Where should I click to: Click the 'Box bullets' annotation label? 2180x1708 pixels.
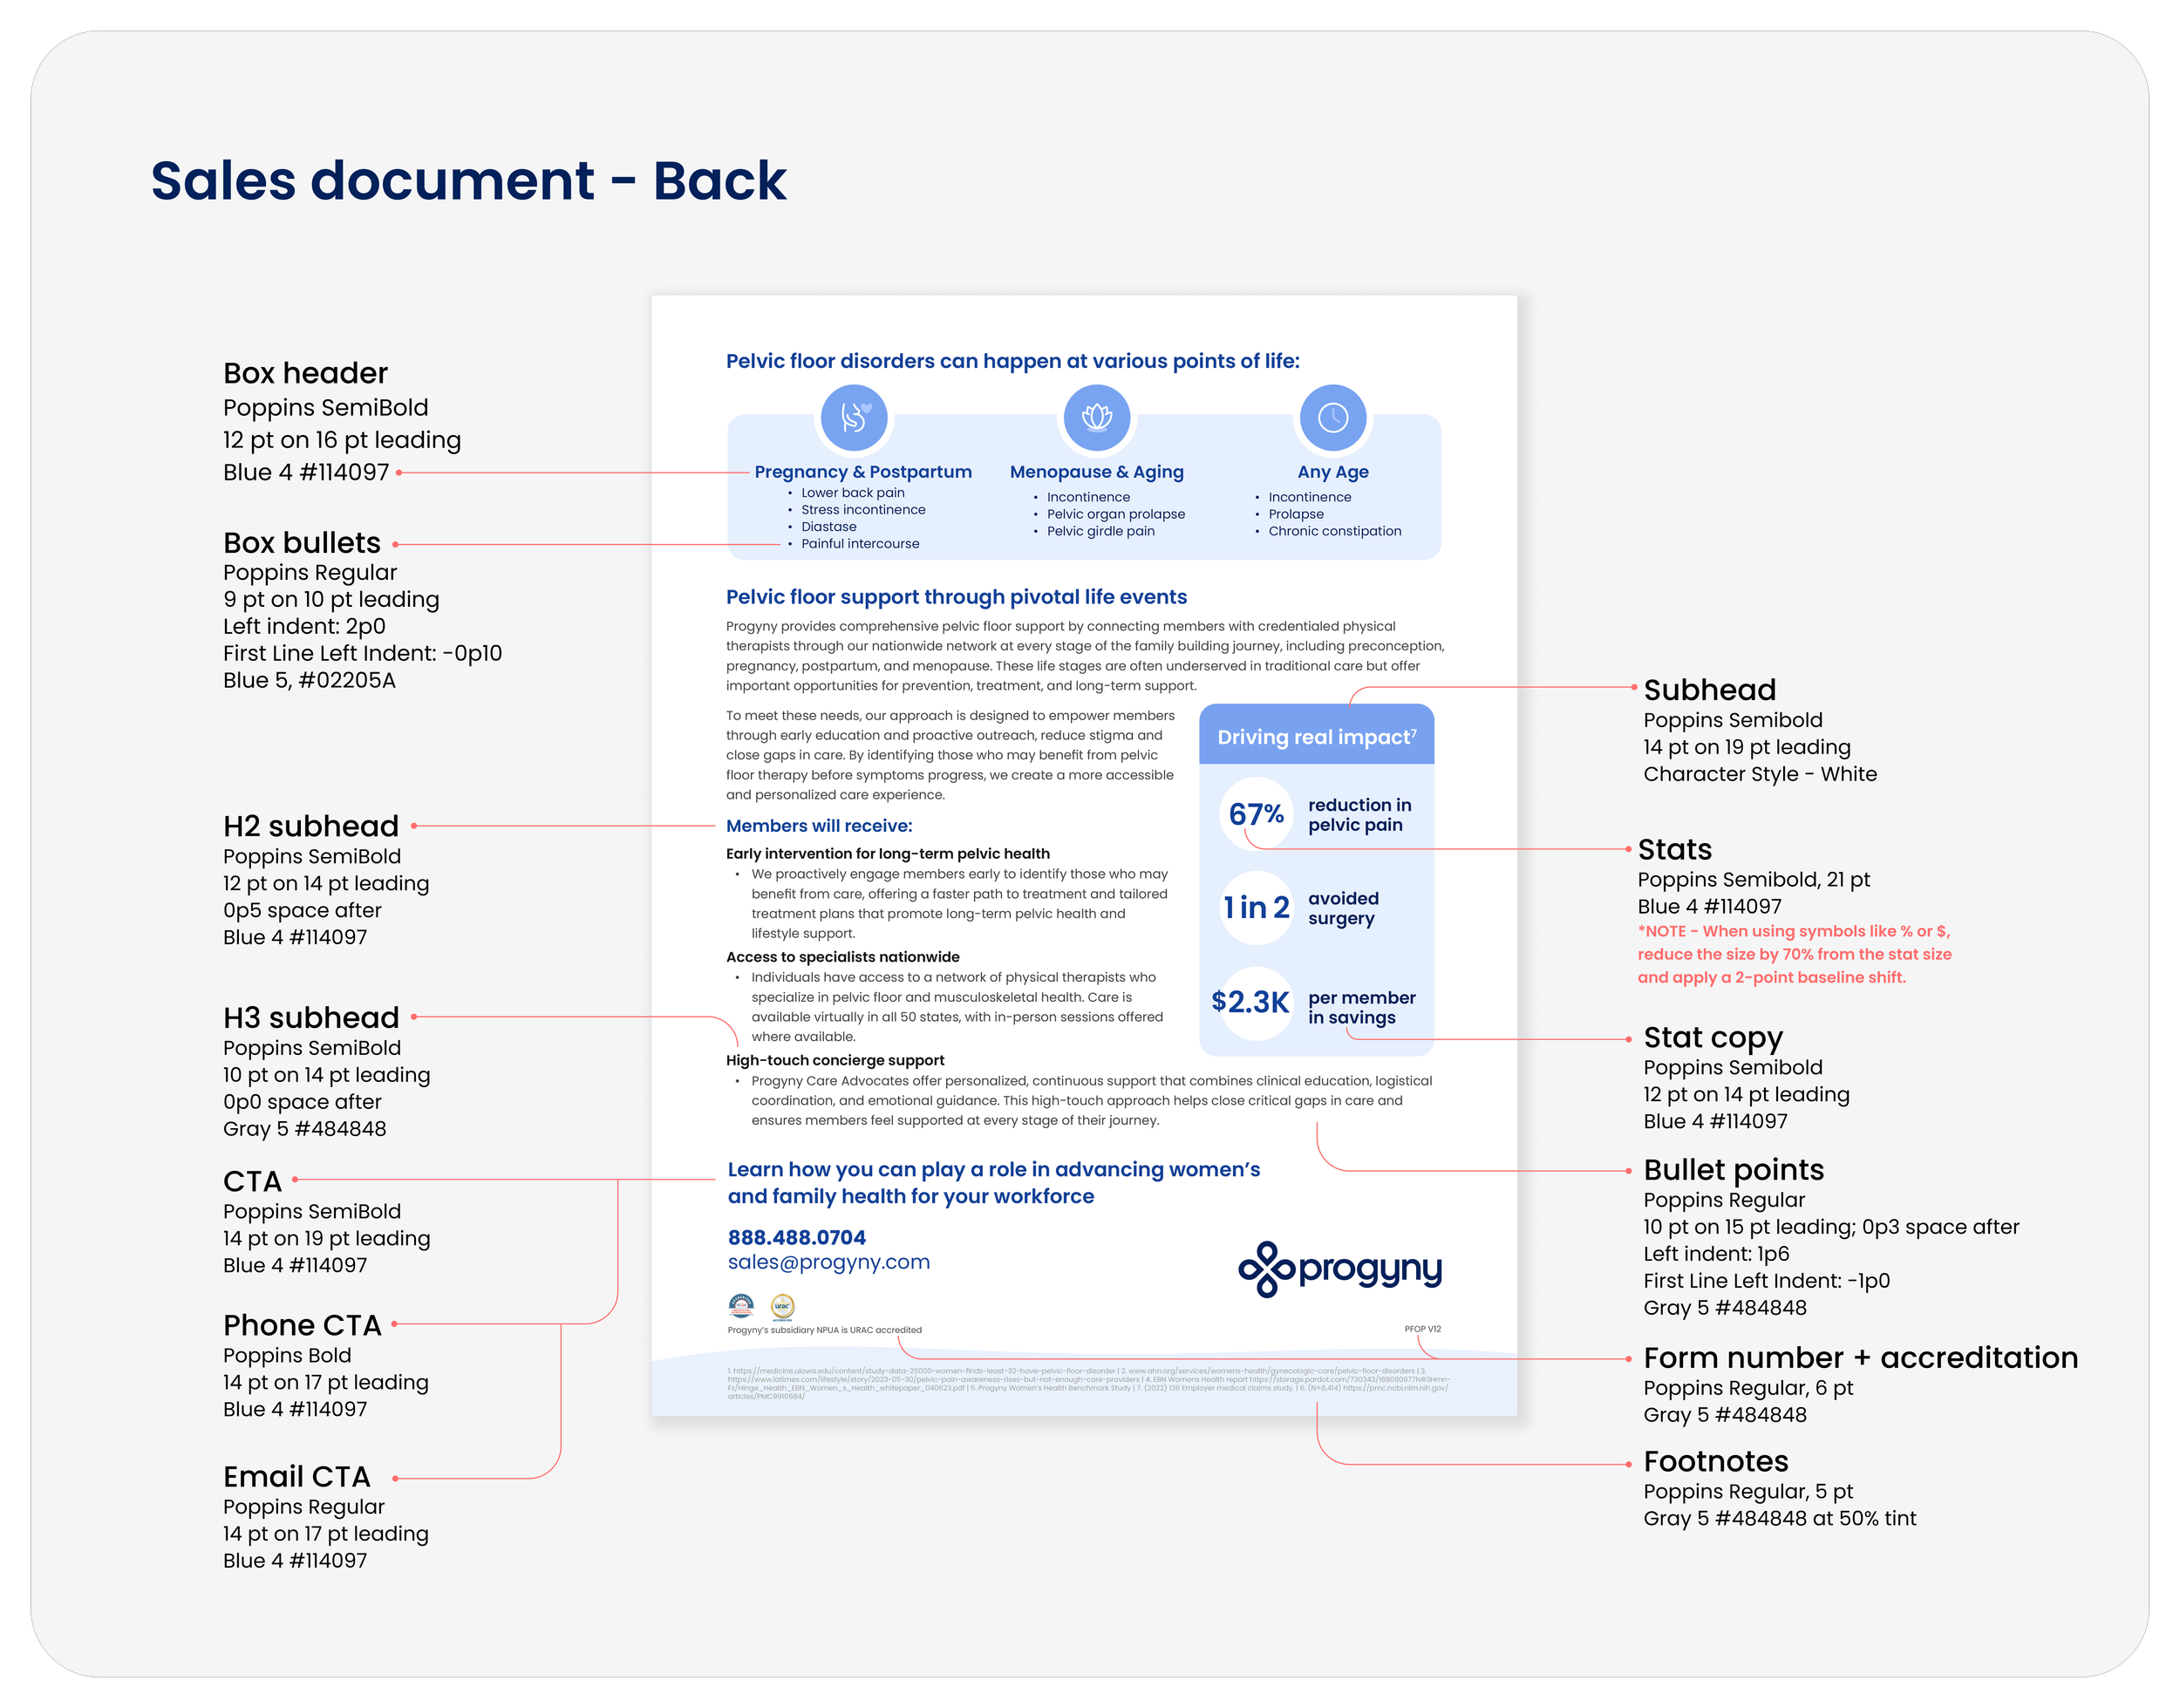coord(302,543)
